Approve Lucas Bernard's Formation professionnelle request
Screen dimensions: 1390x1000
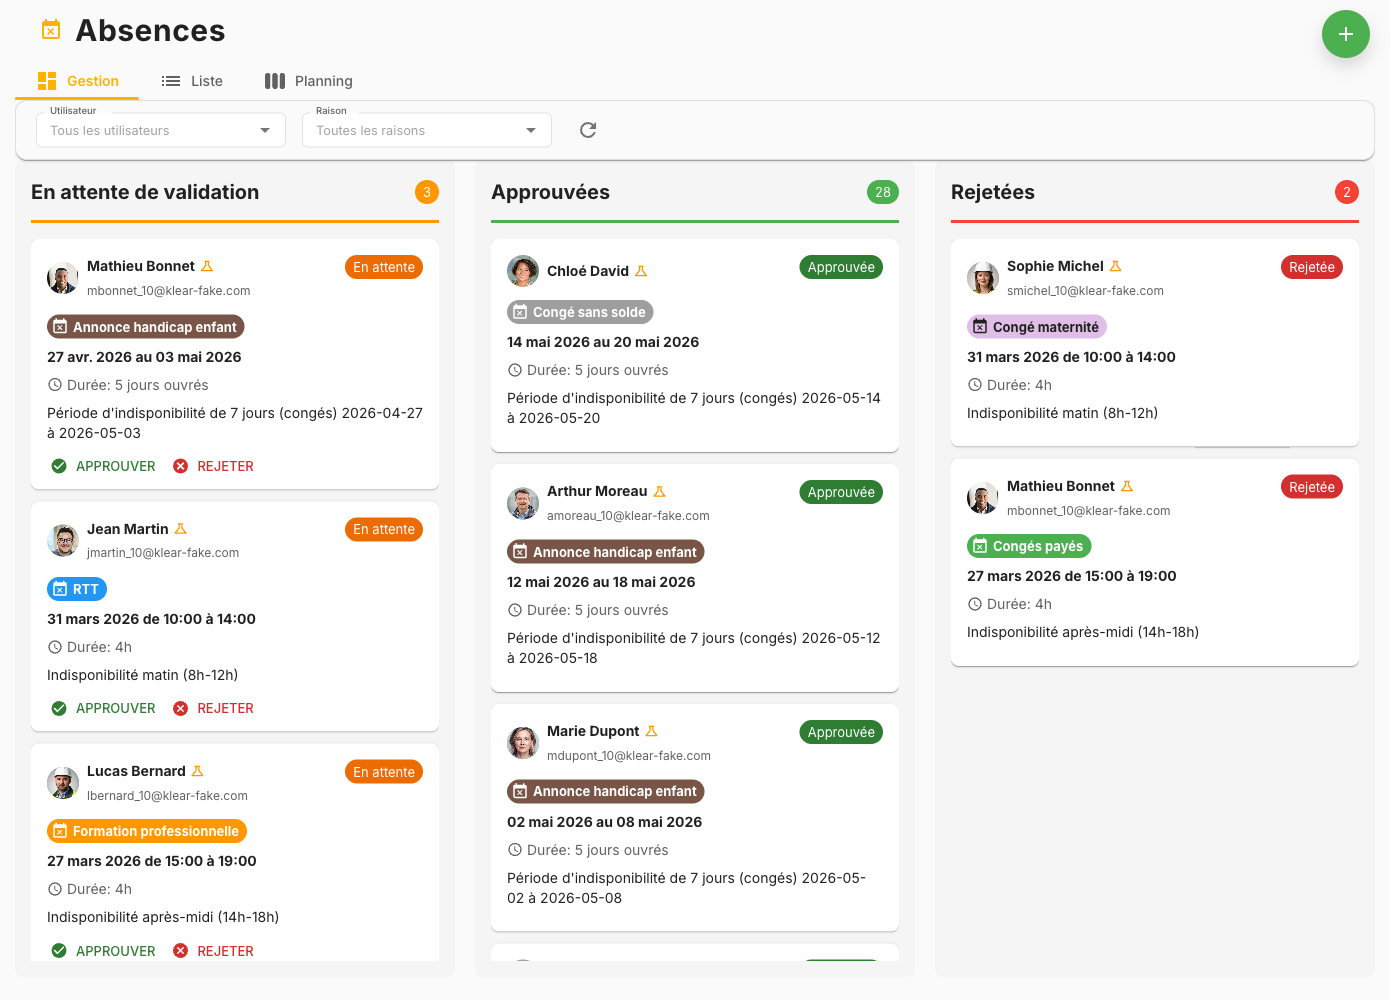[x=104, y=950]
